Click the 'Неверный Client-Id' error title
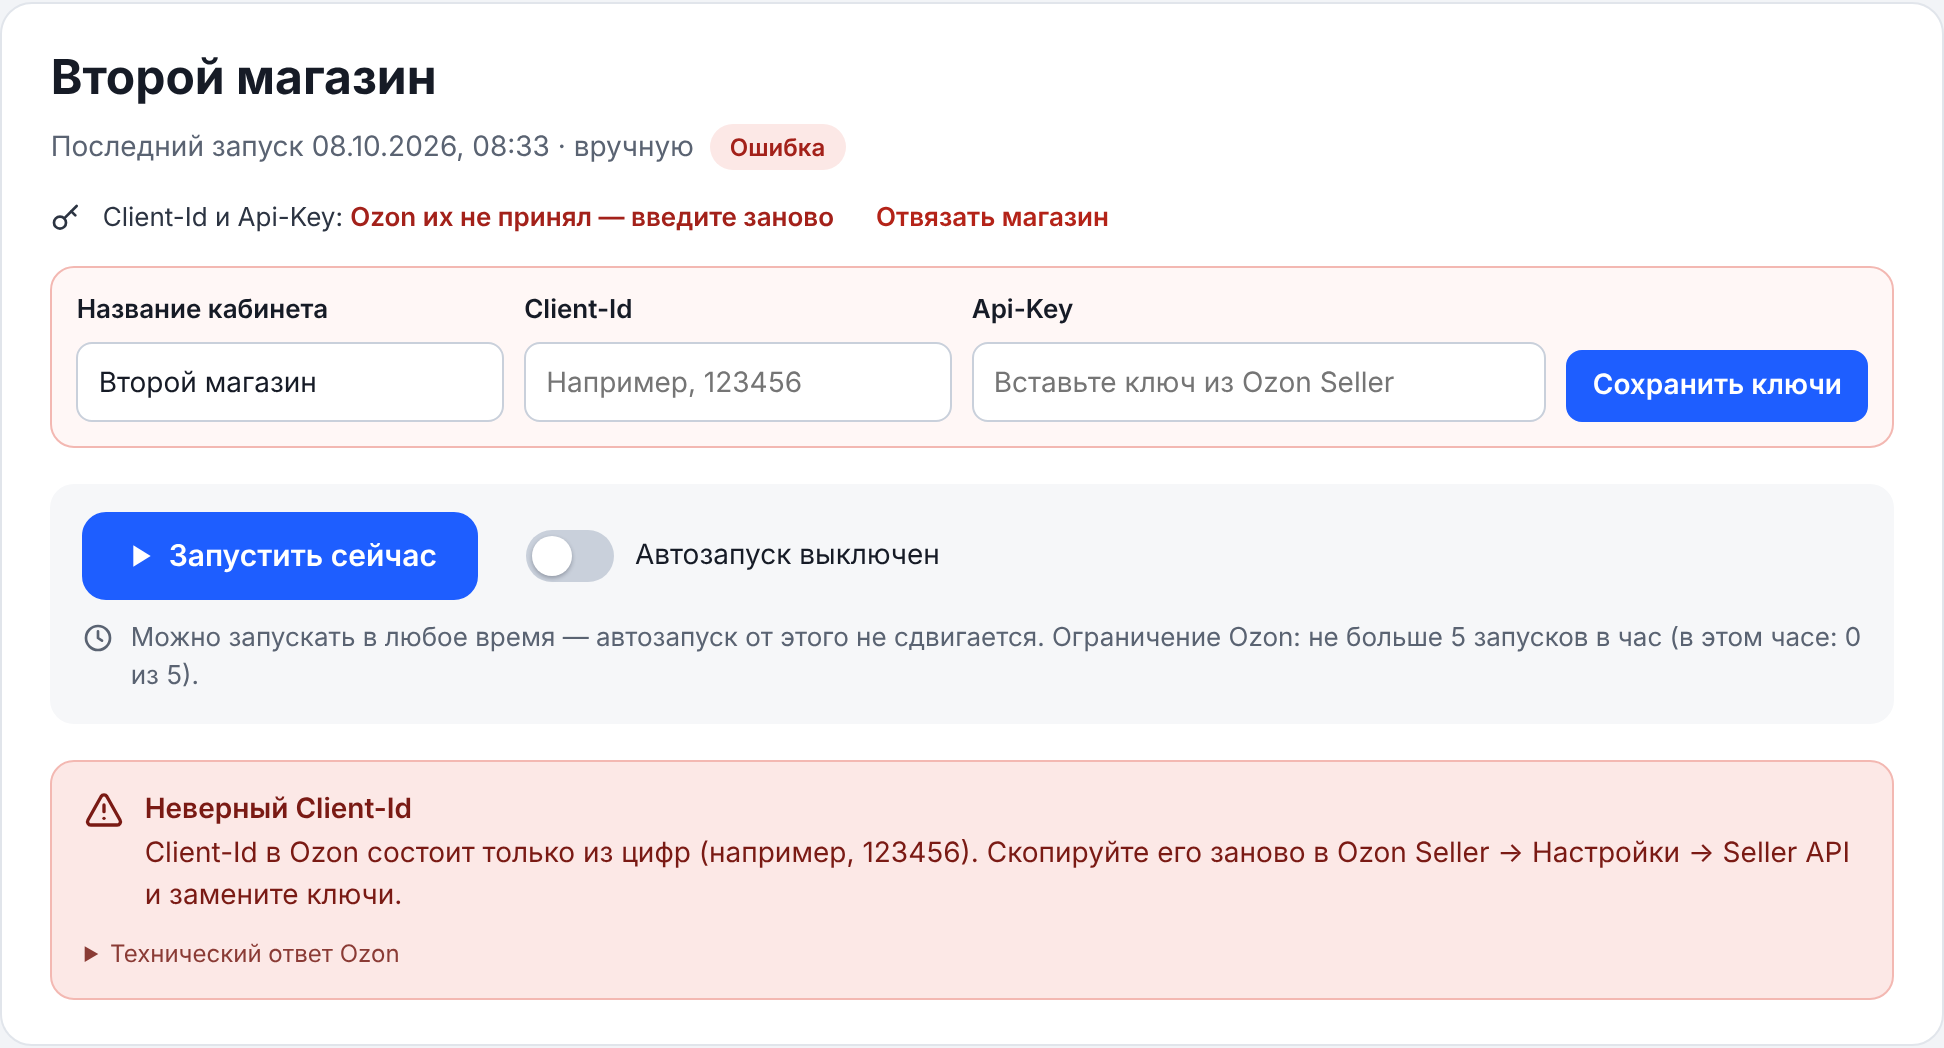Viewport: 1944px width, 1048px height. 278,808
